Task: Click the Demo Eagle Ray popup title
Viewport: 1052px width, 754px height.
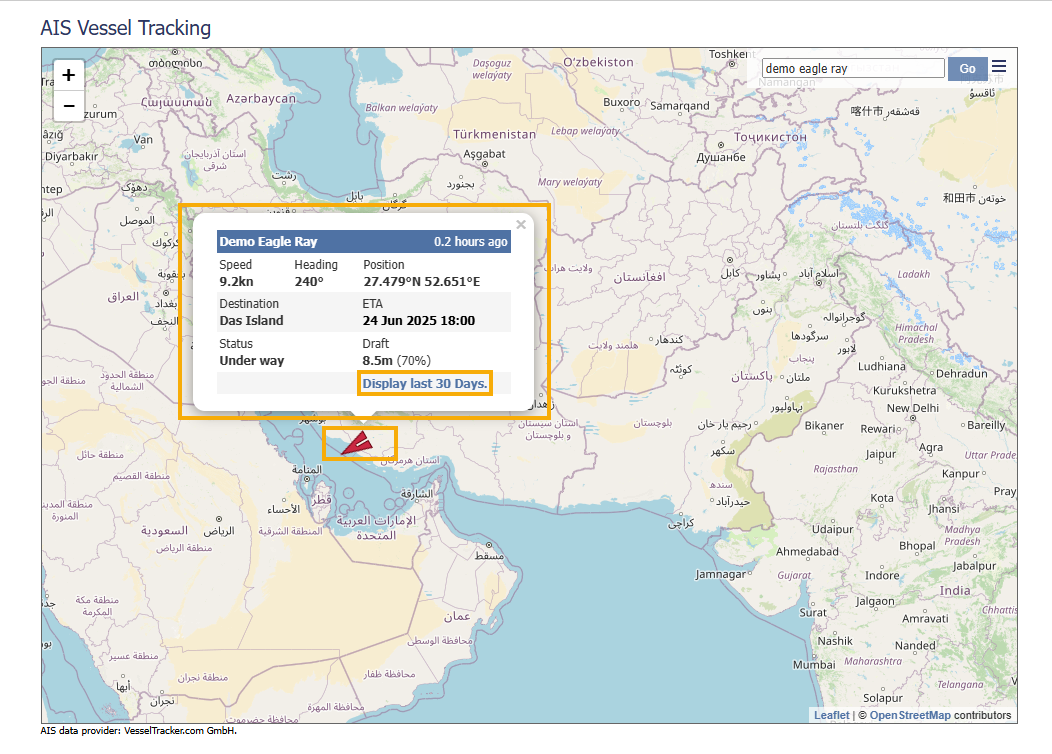Action: tap(268, 242)
